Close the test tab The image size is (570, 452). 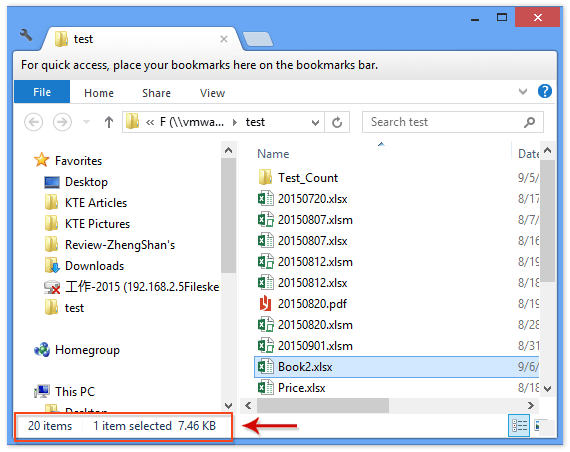224,39
